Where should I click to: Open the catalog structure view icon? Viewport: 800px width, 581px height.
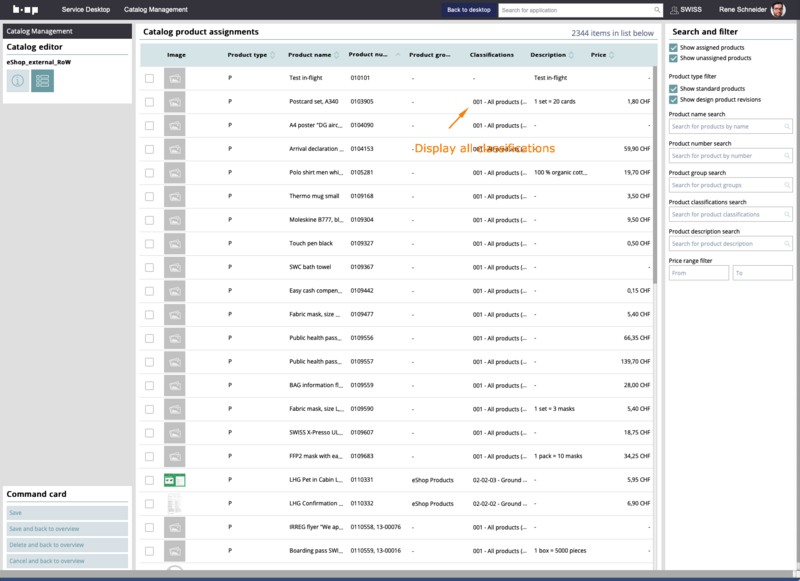tap(42, 80)
